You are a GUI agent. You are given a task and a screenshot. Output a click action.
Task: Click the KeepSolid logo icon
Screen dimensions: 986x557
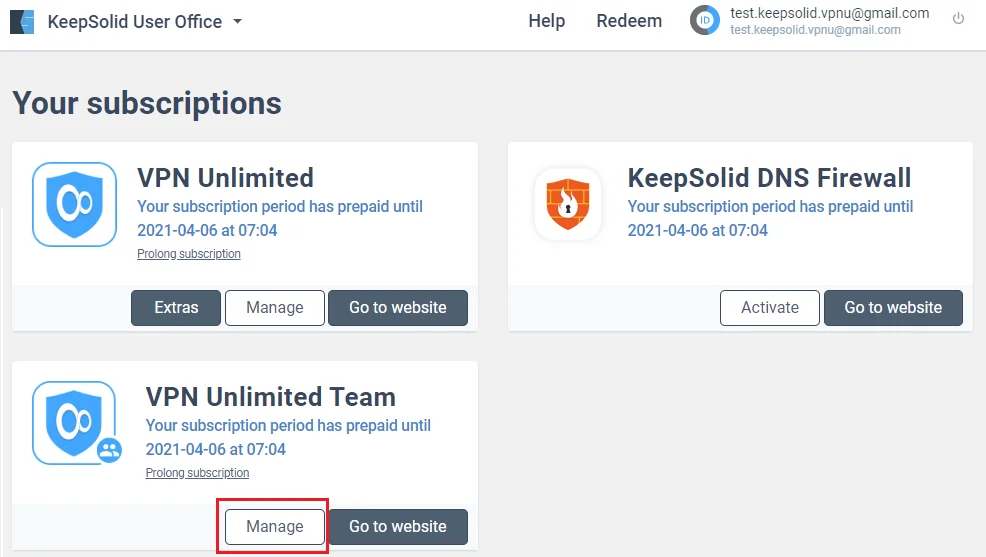[x=22, y=21]
